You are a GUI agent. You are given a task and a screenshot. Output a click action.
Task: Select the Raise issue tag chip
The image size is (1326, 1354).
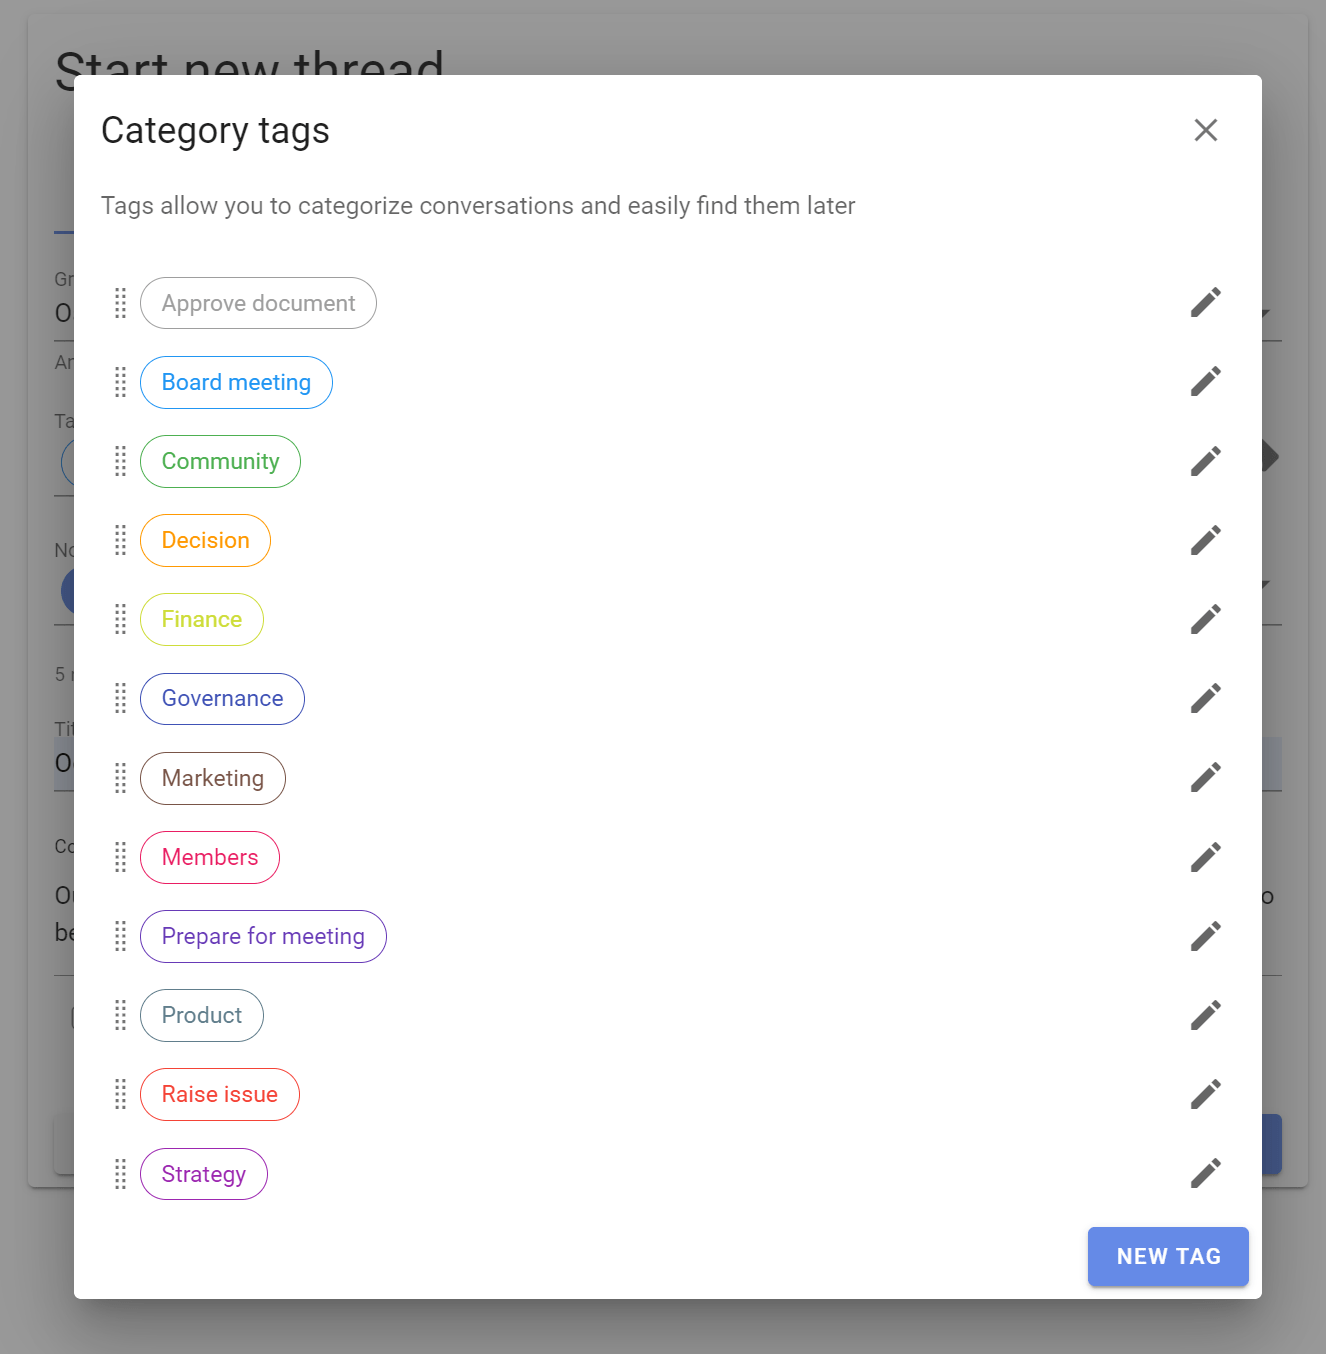220,1094
